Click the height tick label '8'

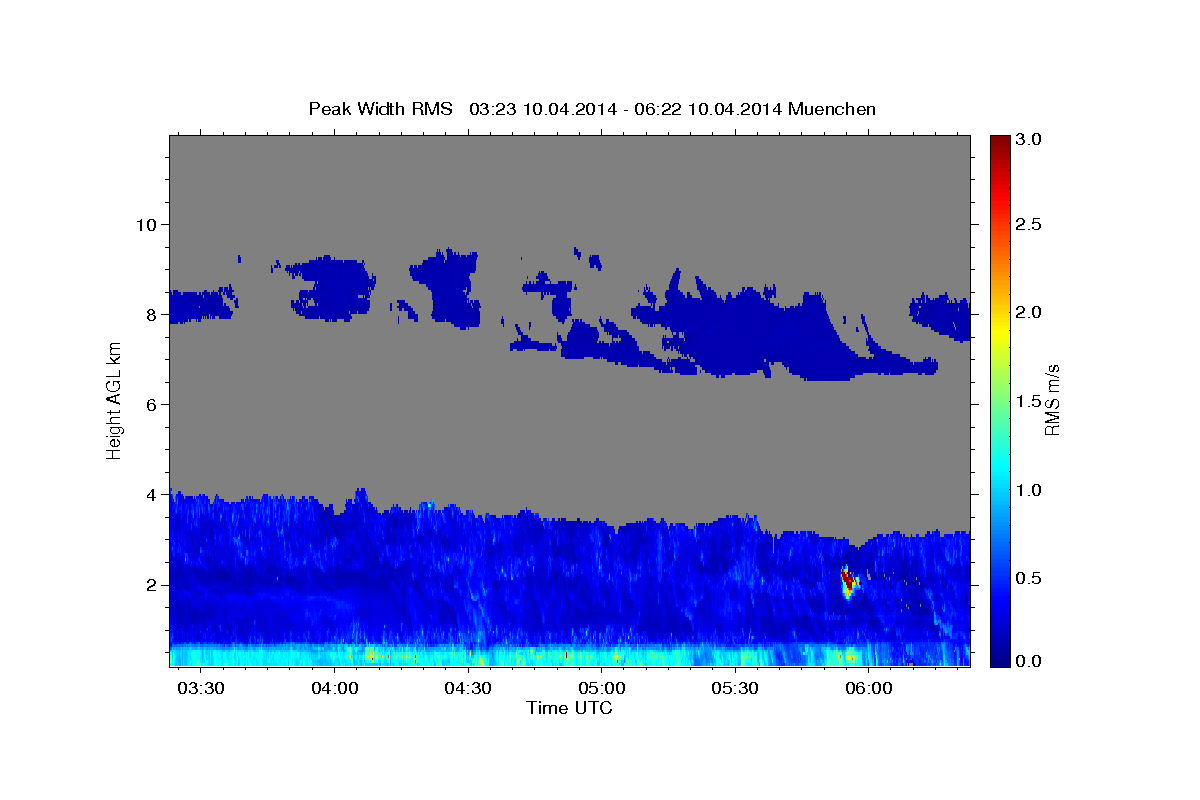(150, 314)
